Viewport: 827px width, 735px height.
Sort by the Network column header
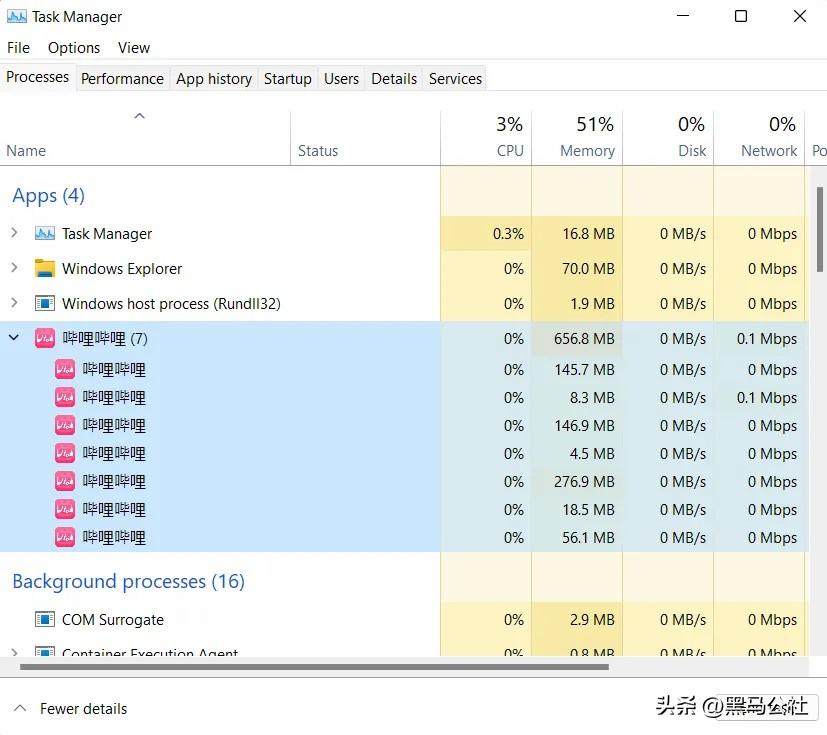pos(759,138)
